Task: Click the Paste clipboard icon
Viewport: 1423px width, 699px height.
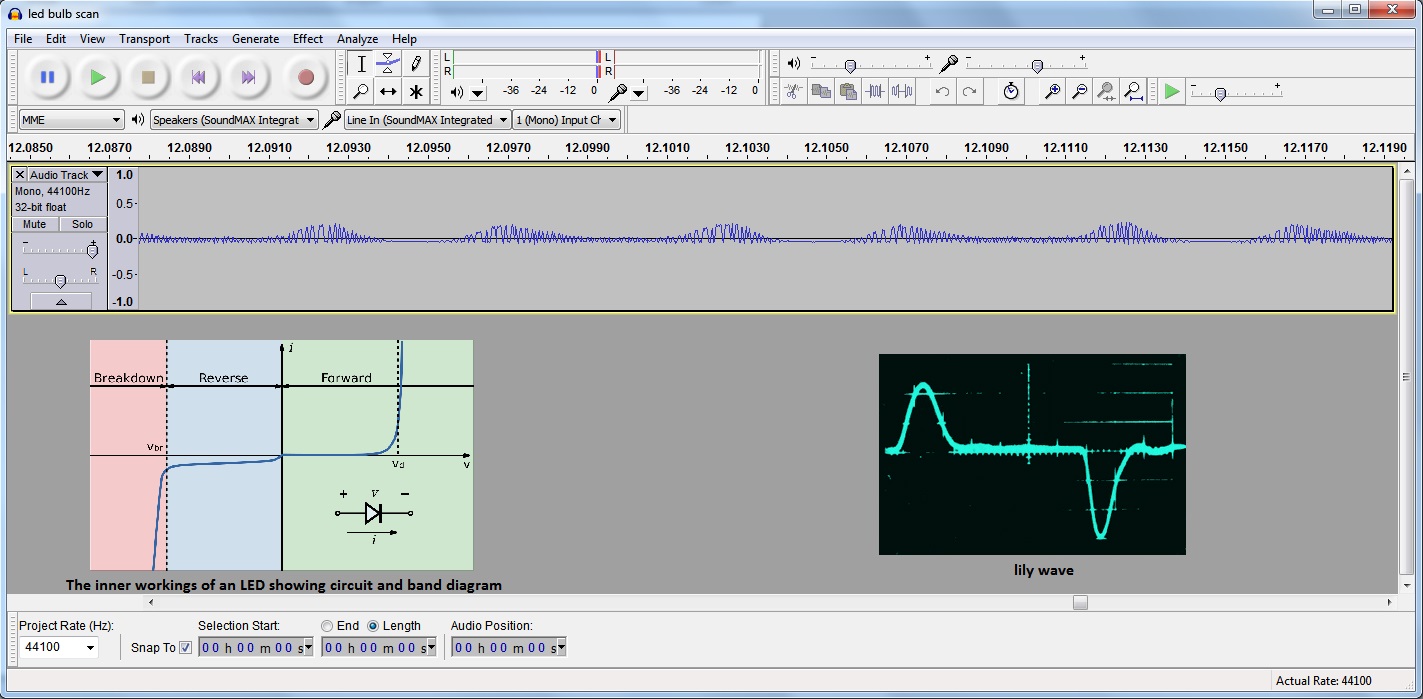Action: [848, 91]
